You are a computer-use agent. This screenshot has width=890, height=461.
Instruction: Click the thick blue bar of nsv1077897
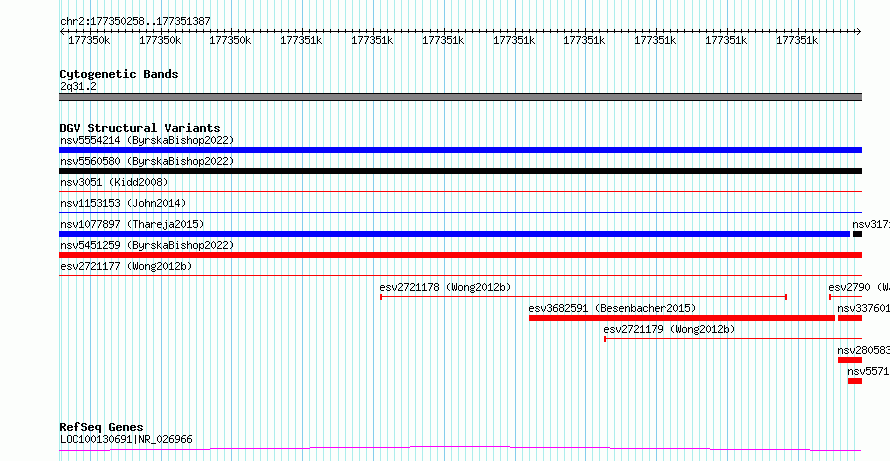pos(455,234)
